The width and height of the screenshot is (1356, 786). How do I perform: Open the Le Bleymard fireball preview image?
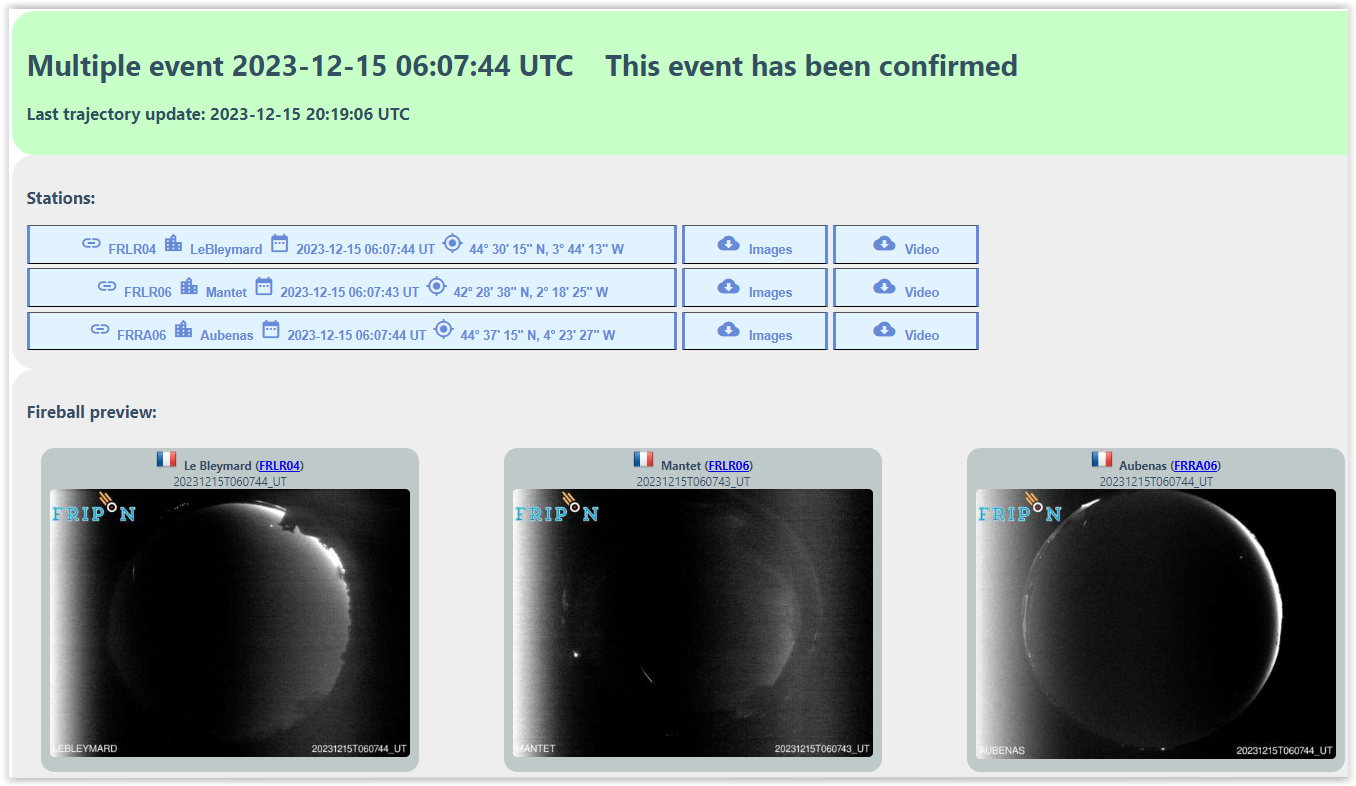pos(230,622)
